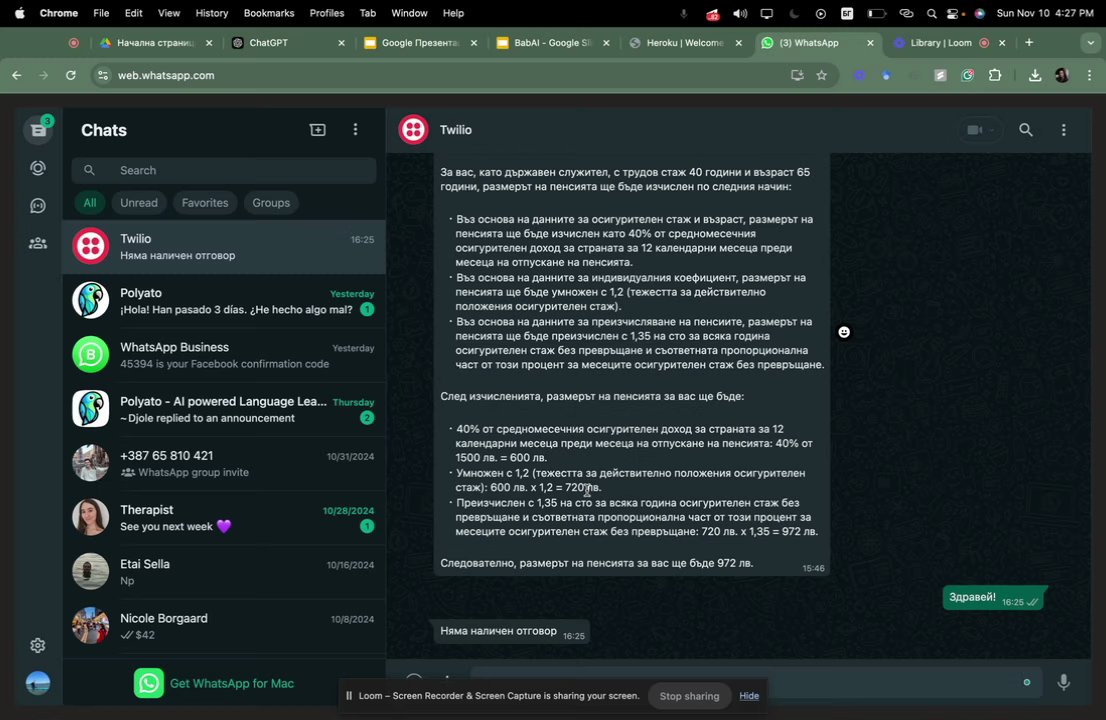Switch to the BabAI - Google Slides tab
Image resolution: width=1106 pixels, height=720 pixels.
(x=553, y=43)
